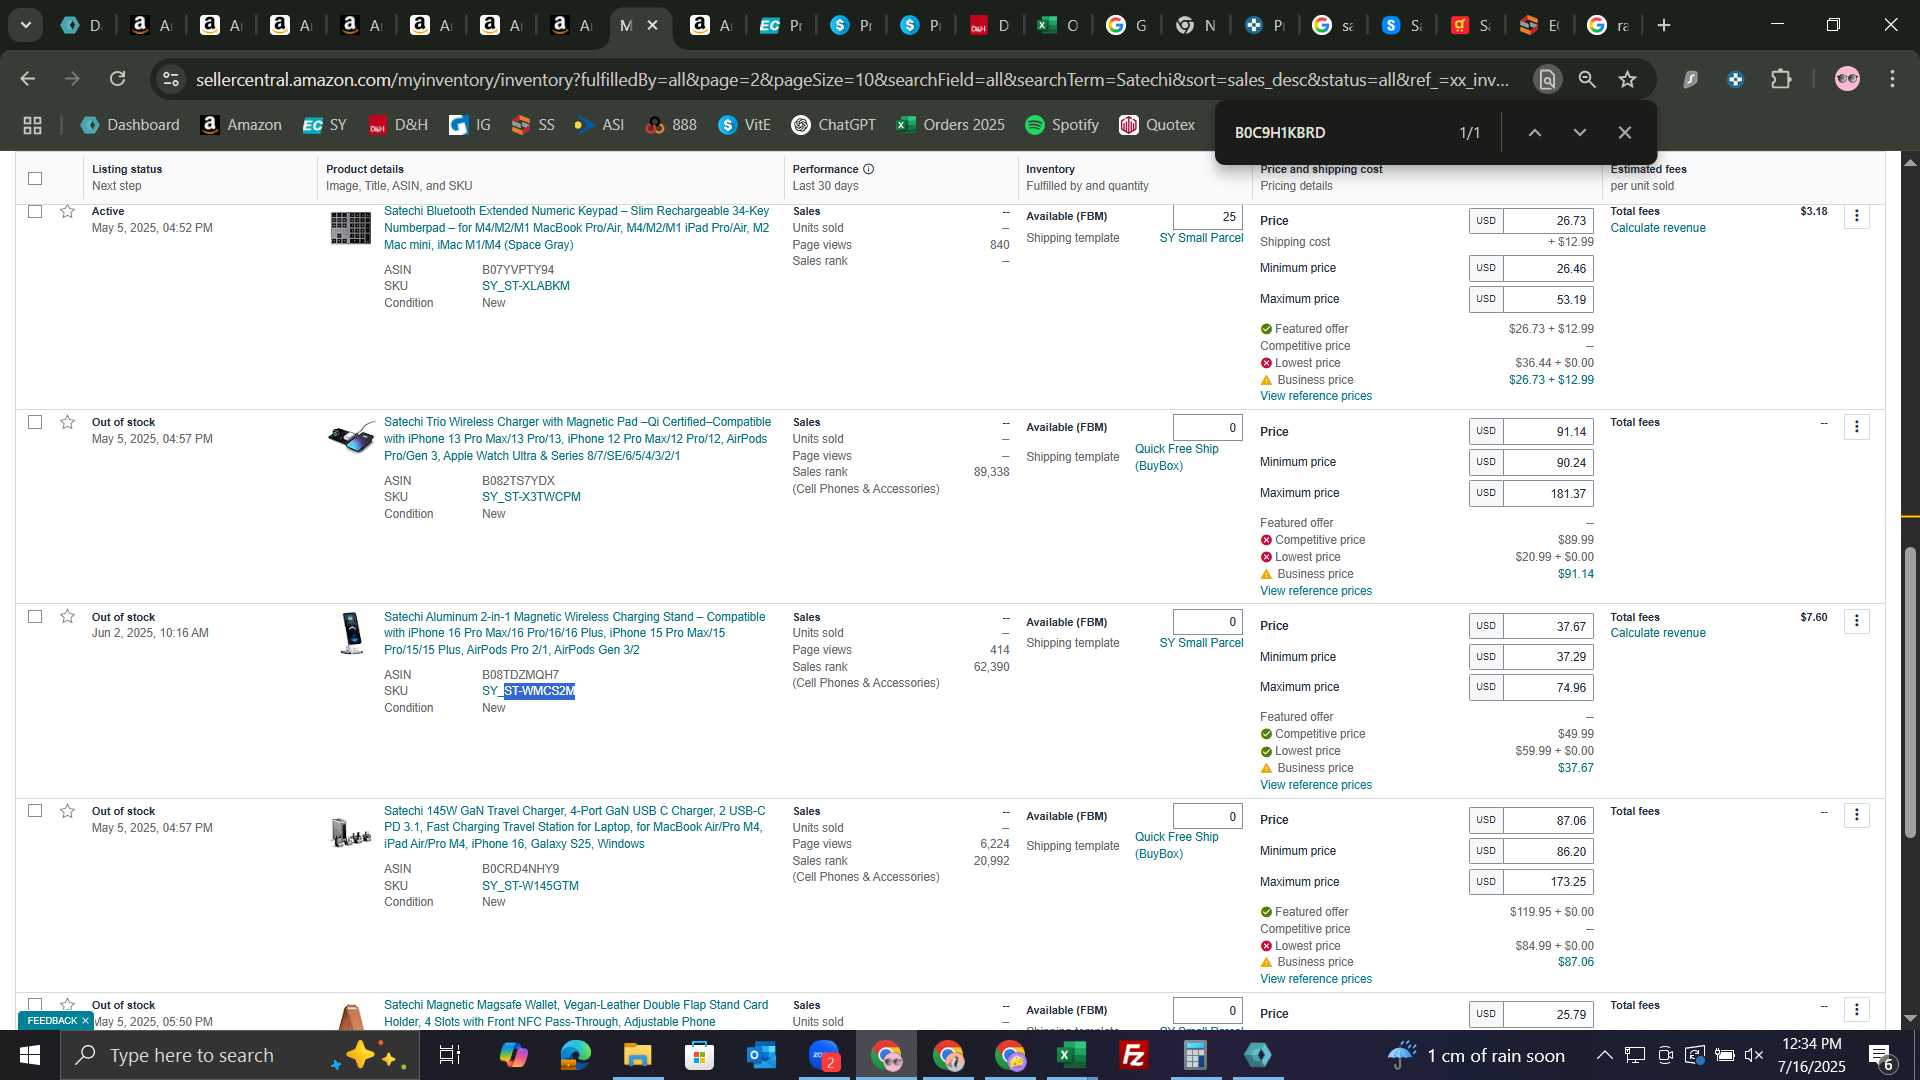Viewport: 1920px width, 1080px height.
Task: Open Satechi Trio Wireless Charger title link
Action: [577, 439]
